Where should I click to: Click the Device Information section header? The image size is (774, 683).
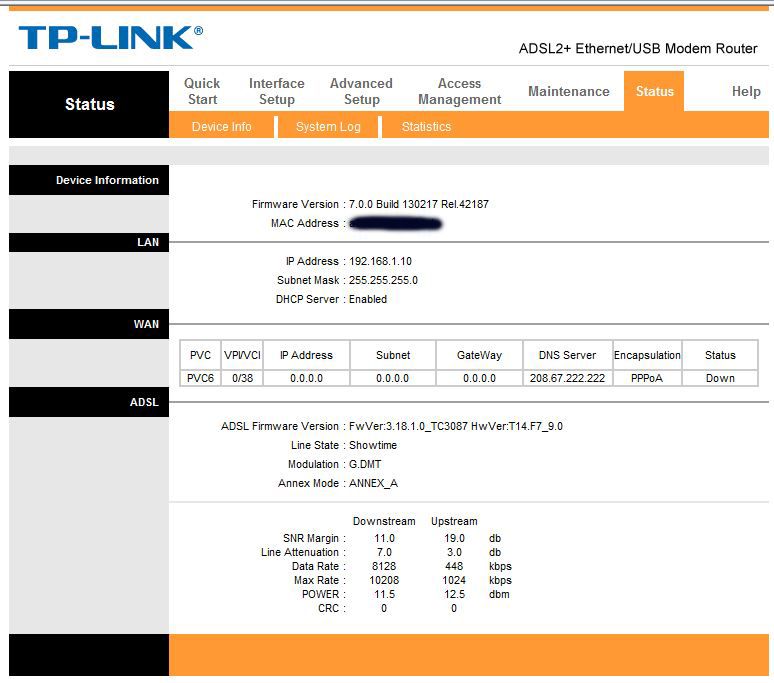click(x=89, y=180)
